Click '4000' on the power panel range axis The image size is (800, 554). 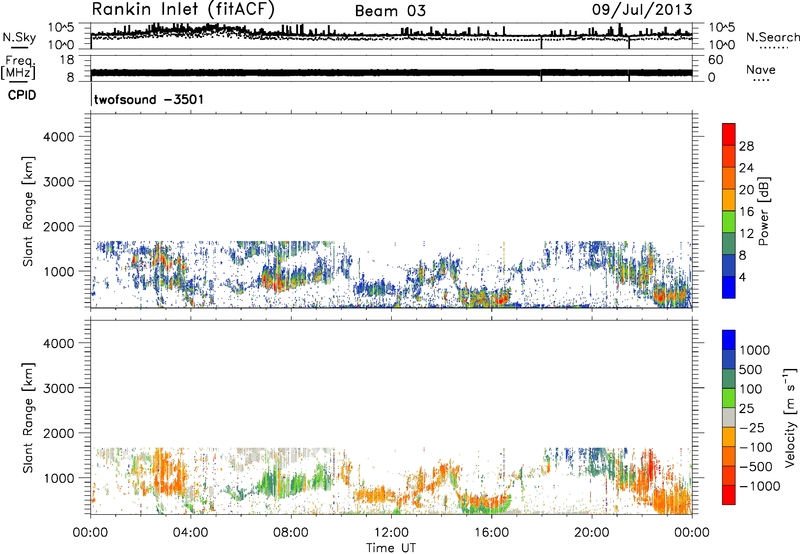click(59, 137)
